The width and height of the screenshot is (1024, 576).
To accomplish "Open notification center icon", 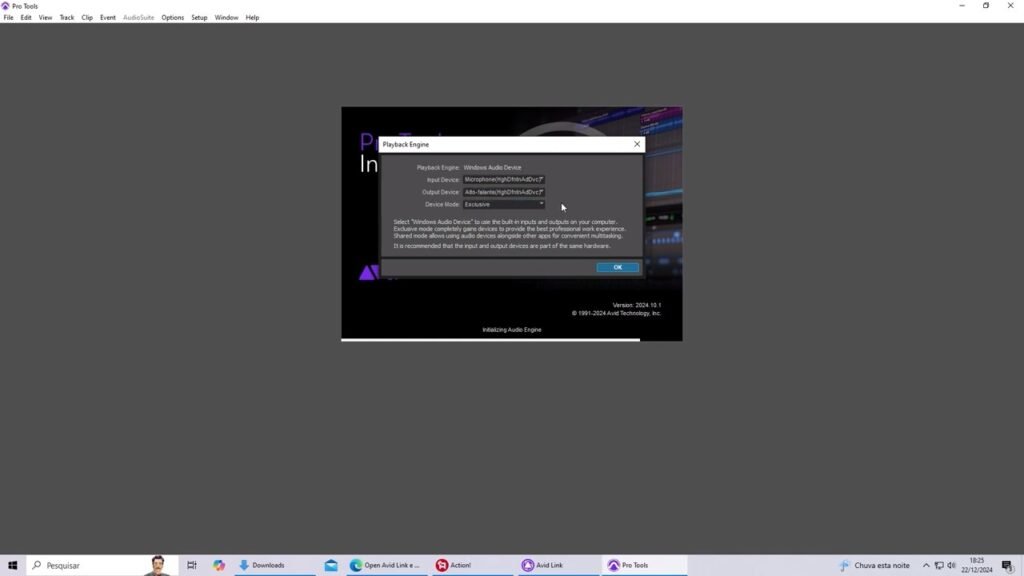I will click(1008, 565).
